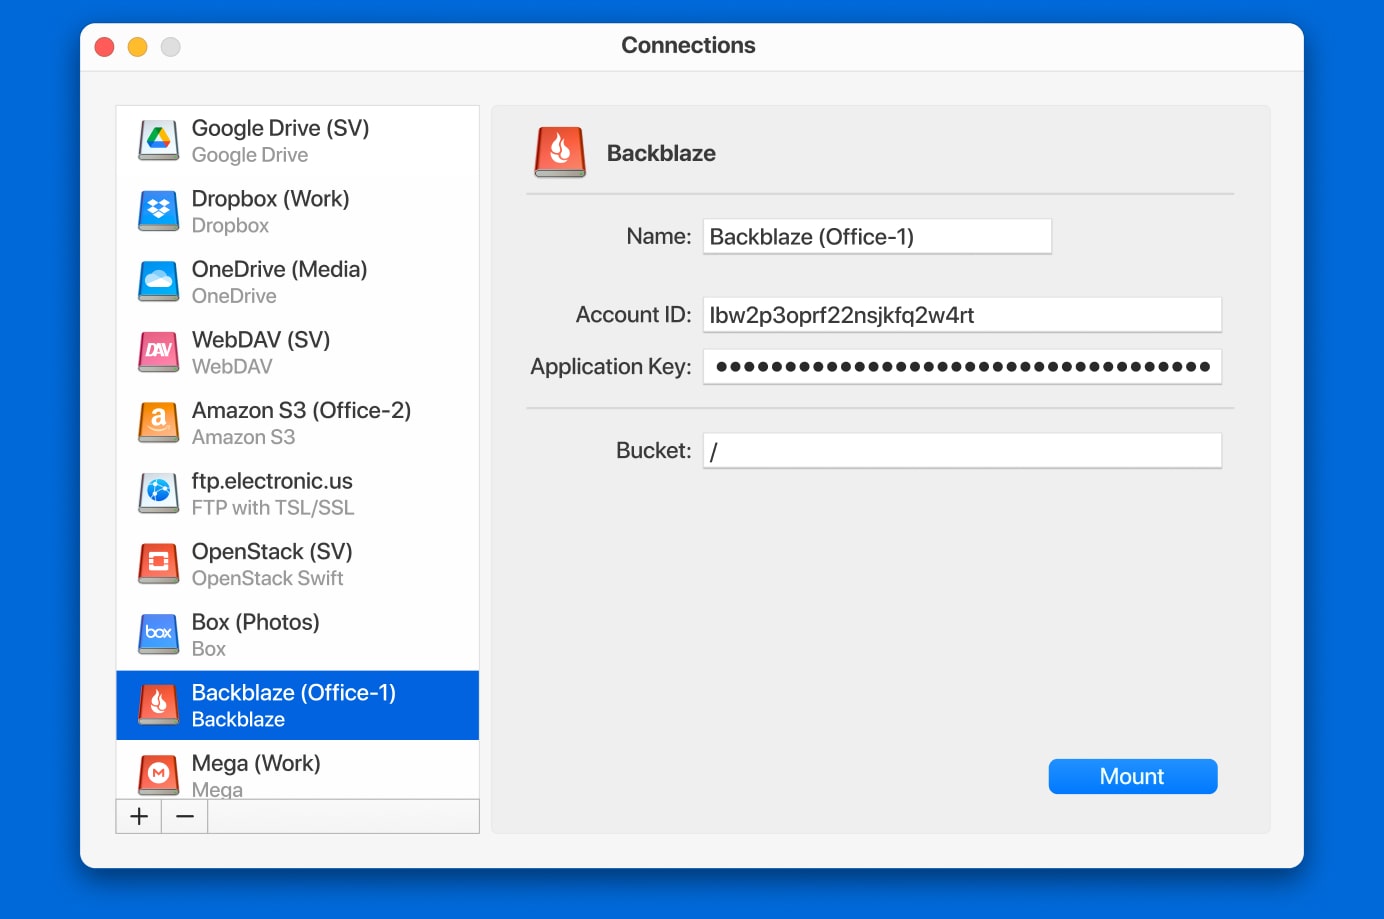Screen dimensions: 1384x919
Task: Click the WebDAV (SV) DAV icon
Action: pos(159,352)
